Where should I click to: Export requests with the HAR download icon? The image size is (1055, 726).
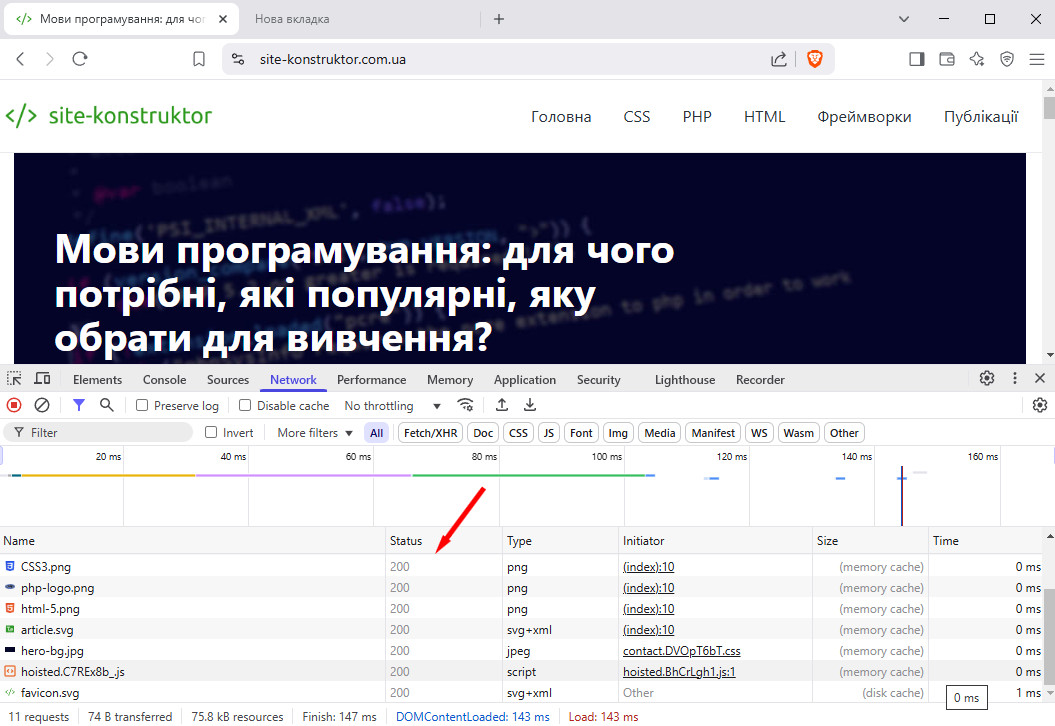coord(530,405)
